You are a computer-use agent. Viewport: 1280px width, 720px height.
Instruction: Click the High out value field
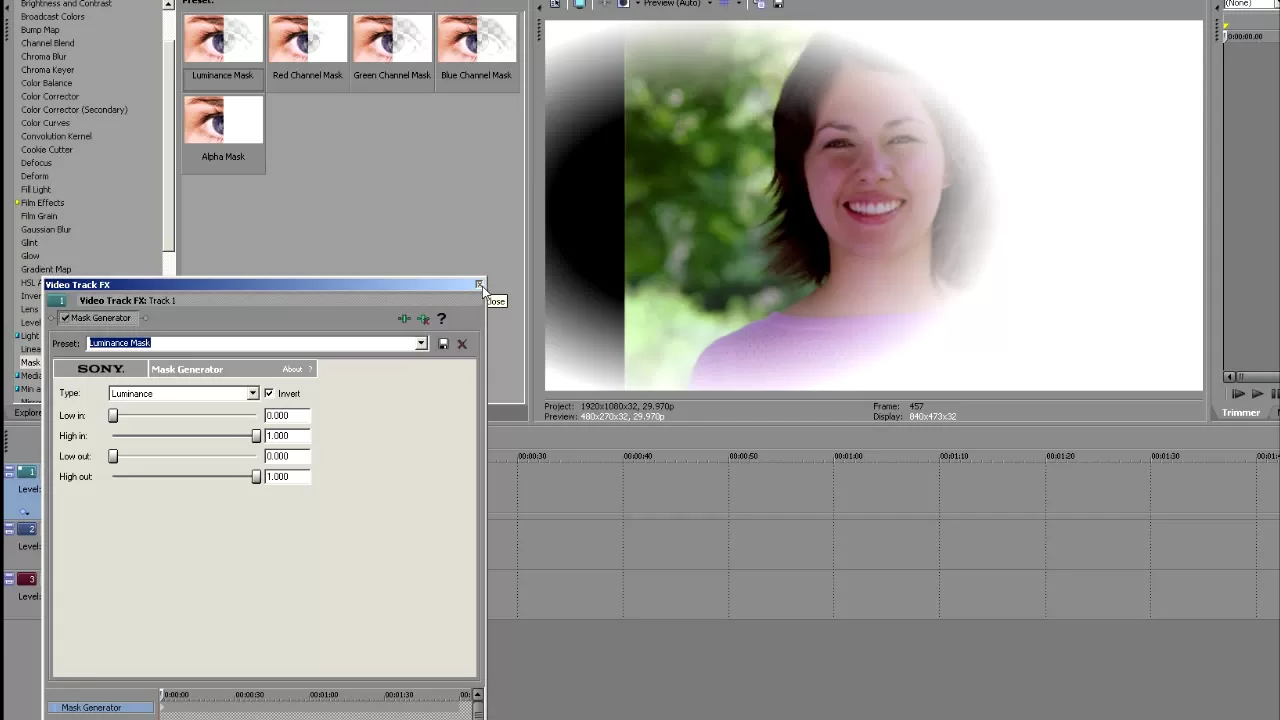click(x=287, y=477)
